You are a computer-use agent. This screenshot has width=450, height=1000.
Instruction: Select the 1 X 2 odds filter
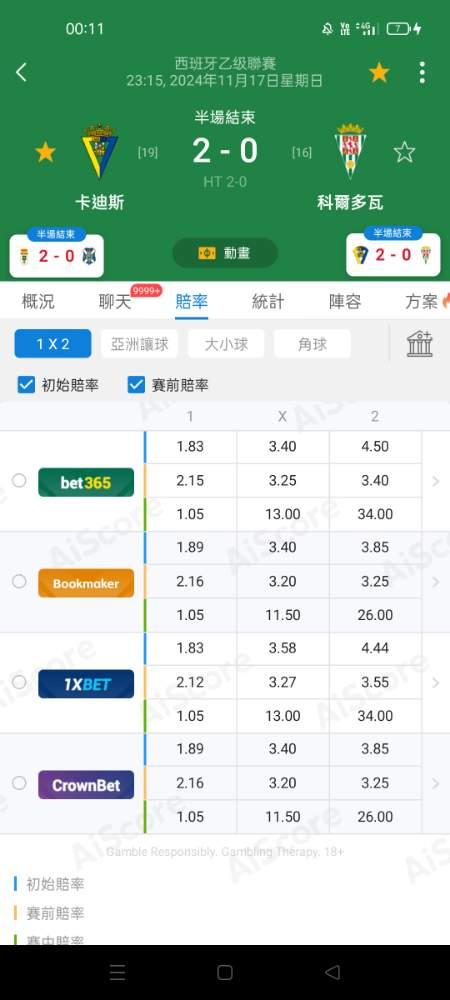[53, 344]
